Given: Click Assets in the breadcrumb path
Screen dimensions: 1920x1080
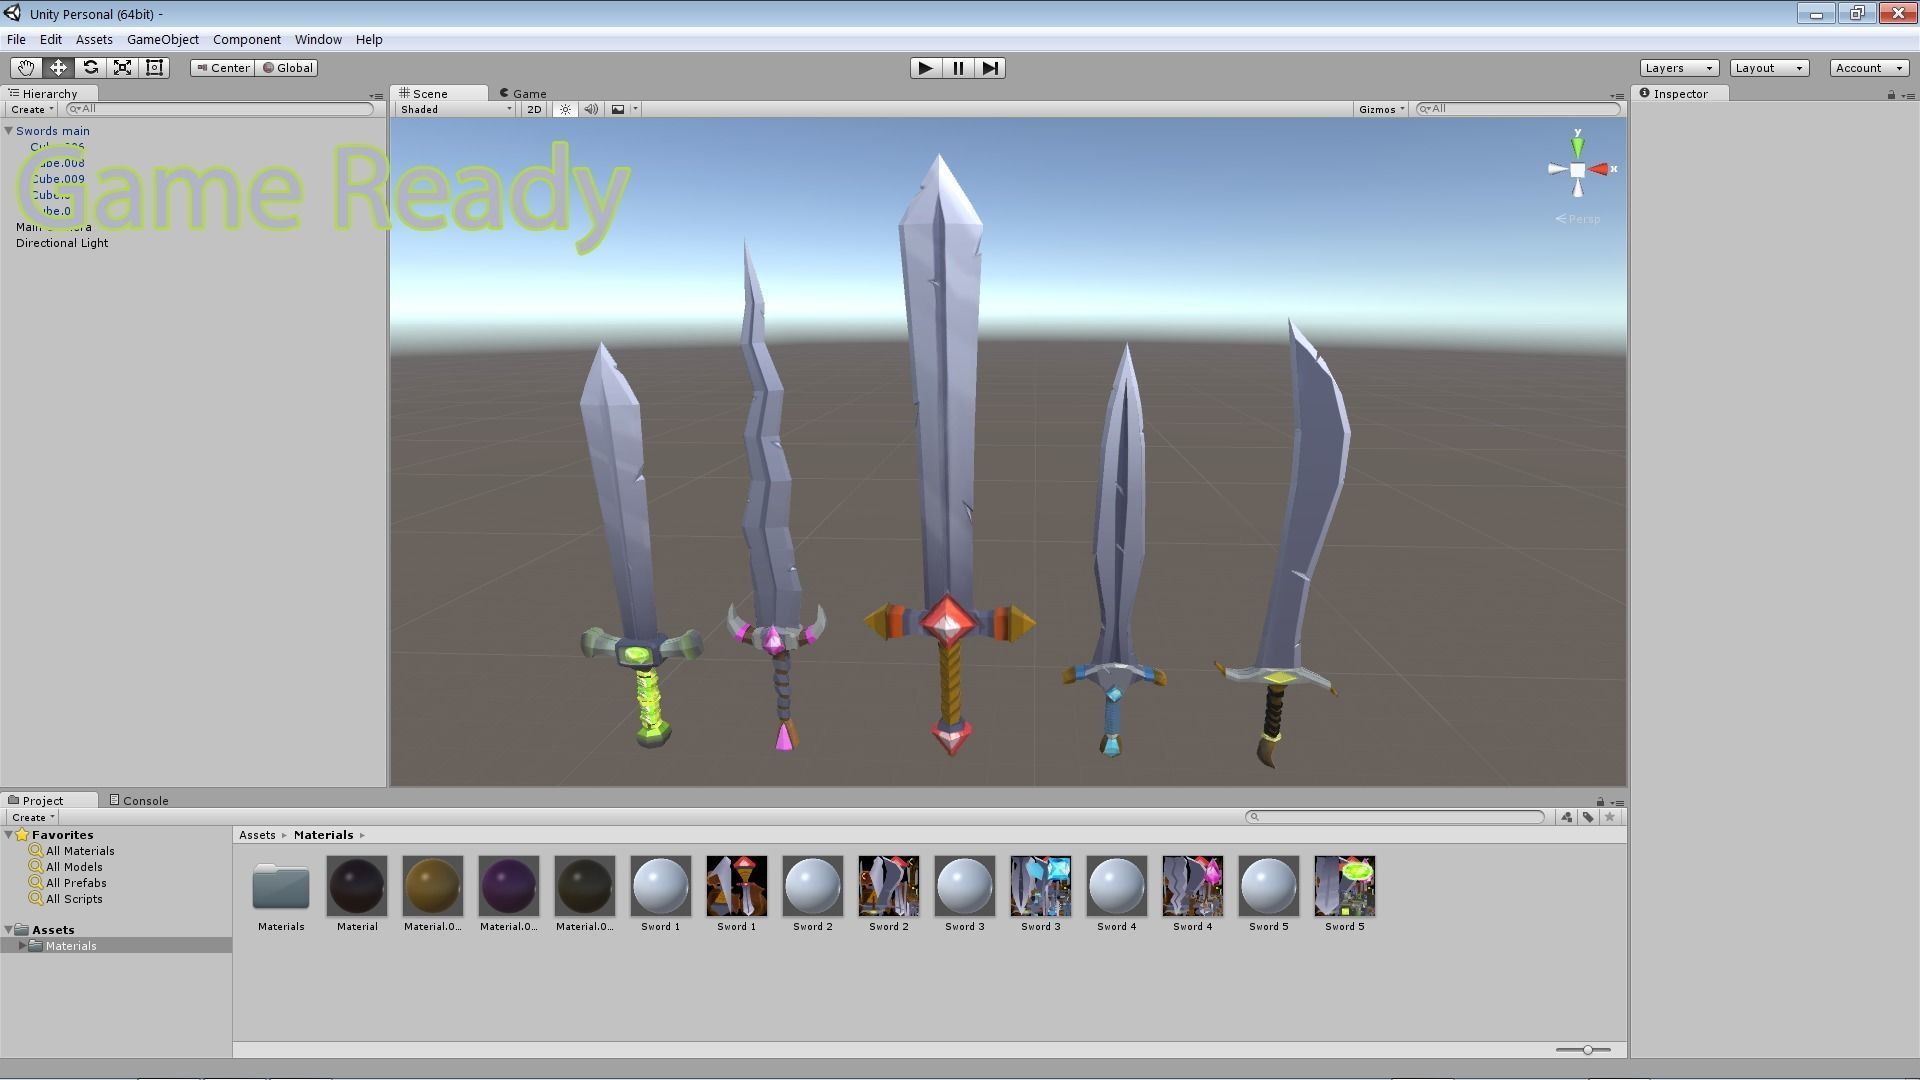Looking at the screenshot, I should 257,835.
